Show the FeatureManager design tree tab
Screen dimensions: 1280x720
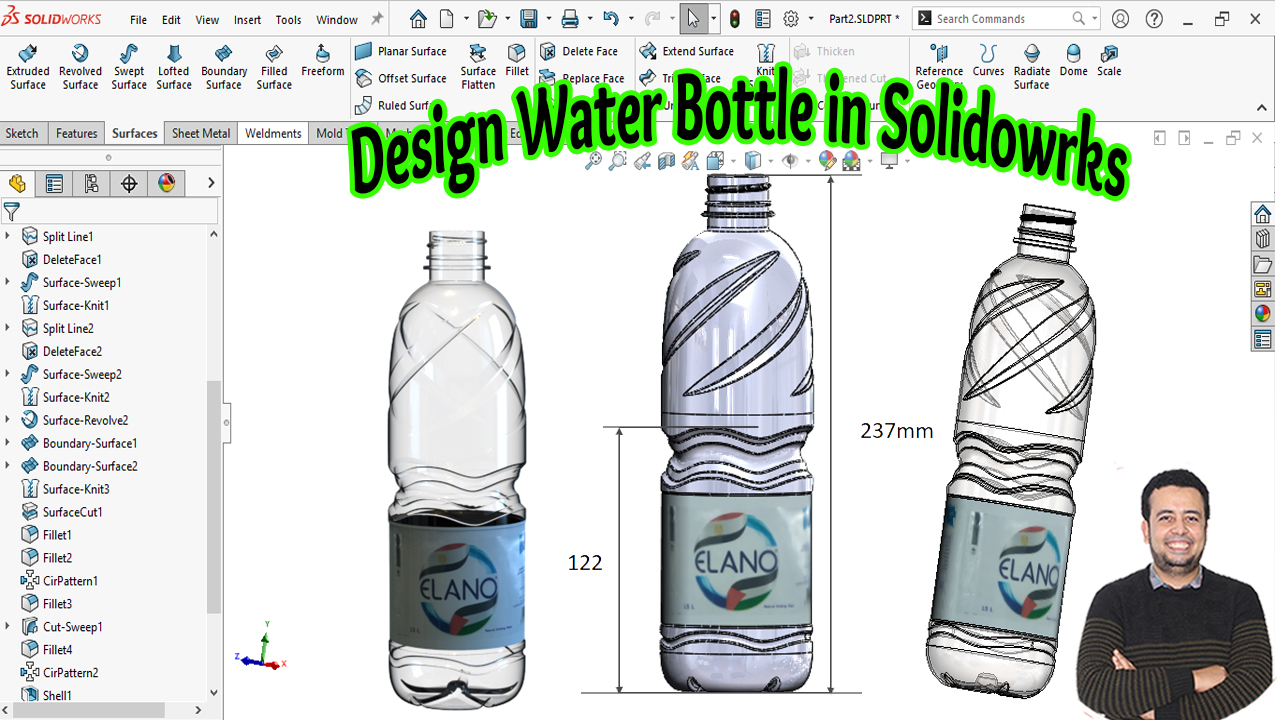[x=17, y=183]
